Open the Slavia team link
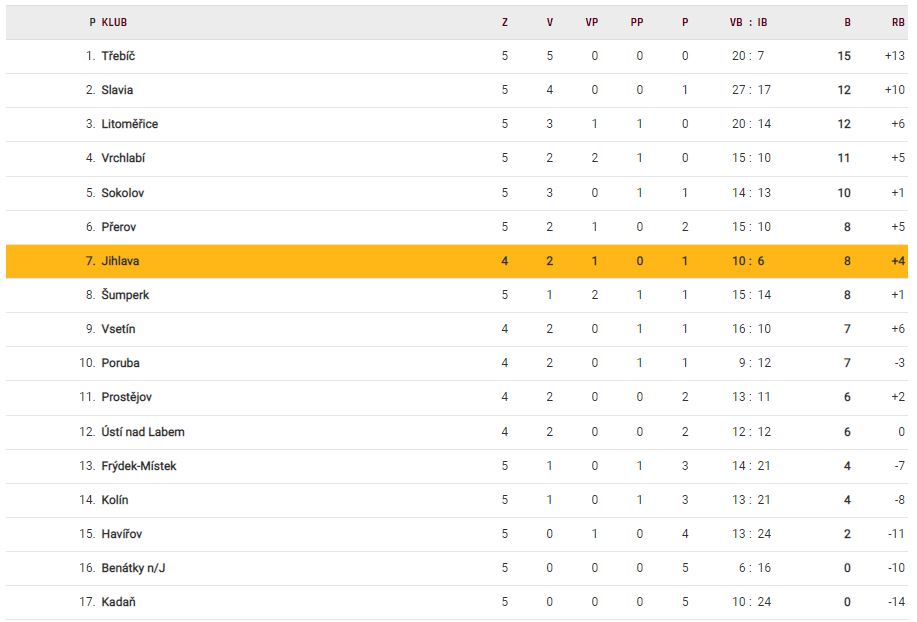The height and width of the screenshot is (622, 917). pyautogui.click(x=117, y=90)
